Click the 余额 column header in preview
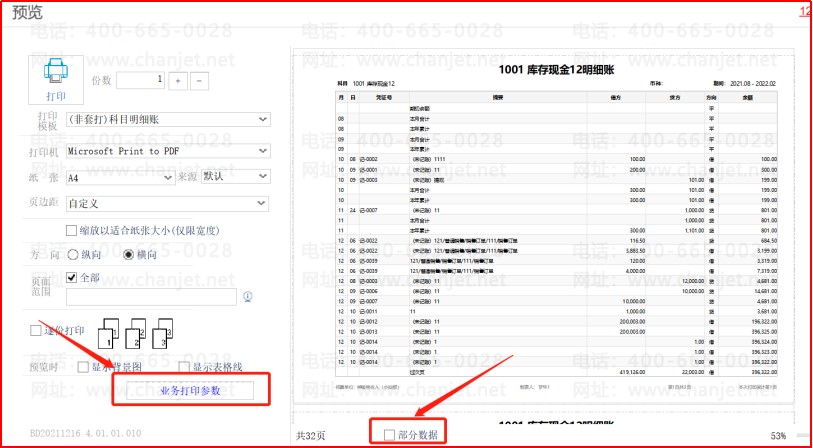The width and height of the screenshot is (813, 448). click(747, 97)
